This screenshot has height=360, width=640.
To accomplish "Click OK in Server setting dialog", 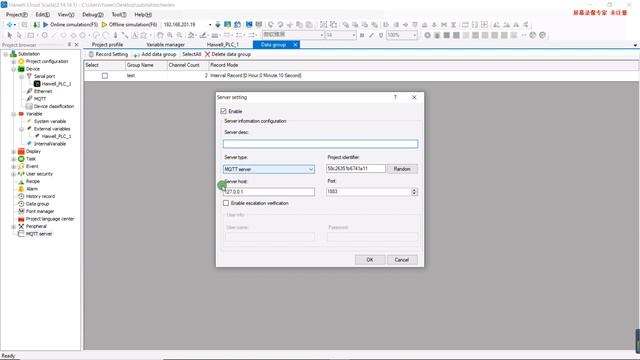I will click(x=370, y=260).
